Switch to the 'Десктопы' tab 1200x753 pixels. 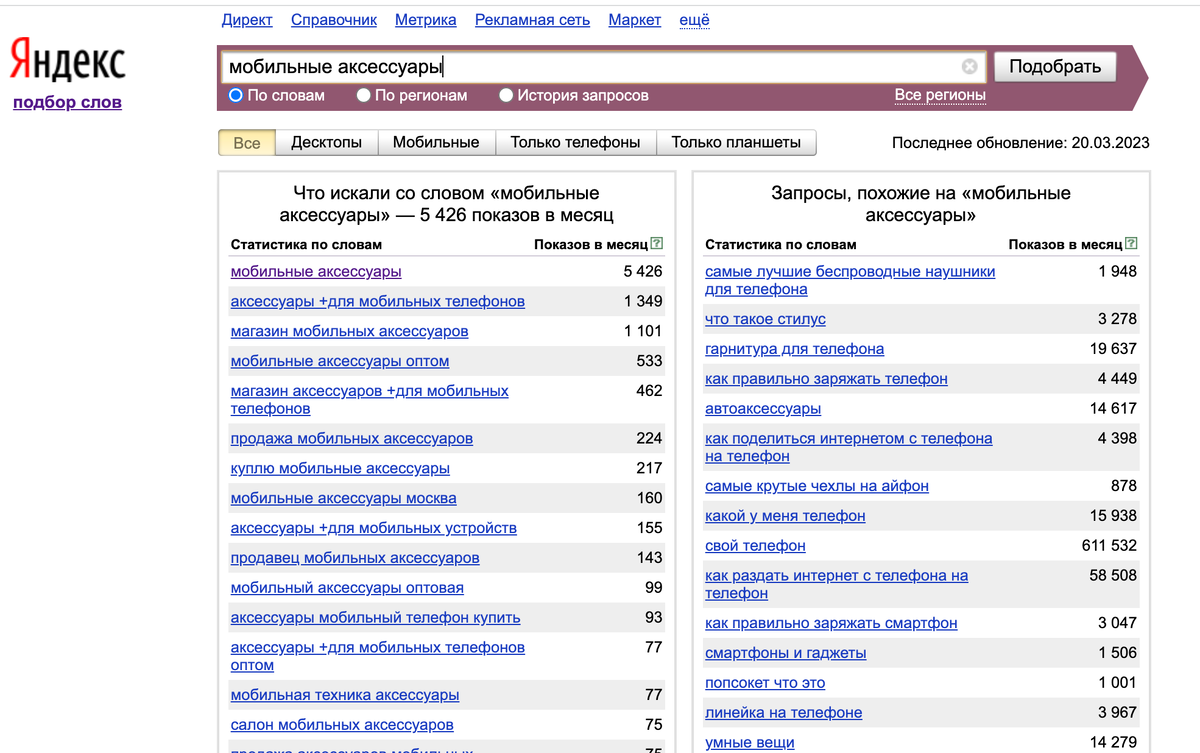point(327,143)
